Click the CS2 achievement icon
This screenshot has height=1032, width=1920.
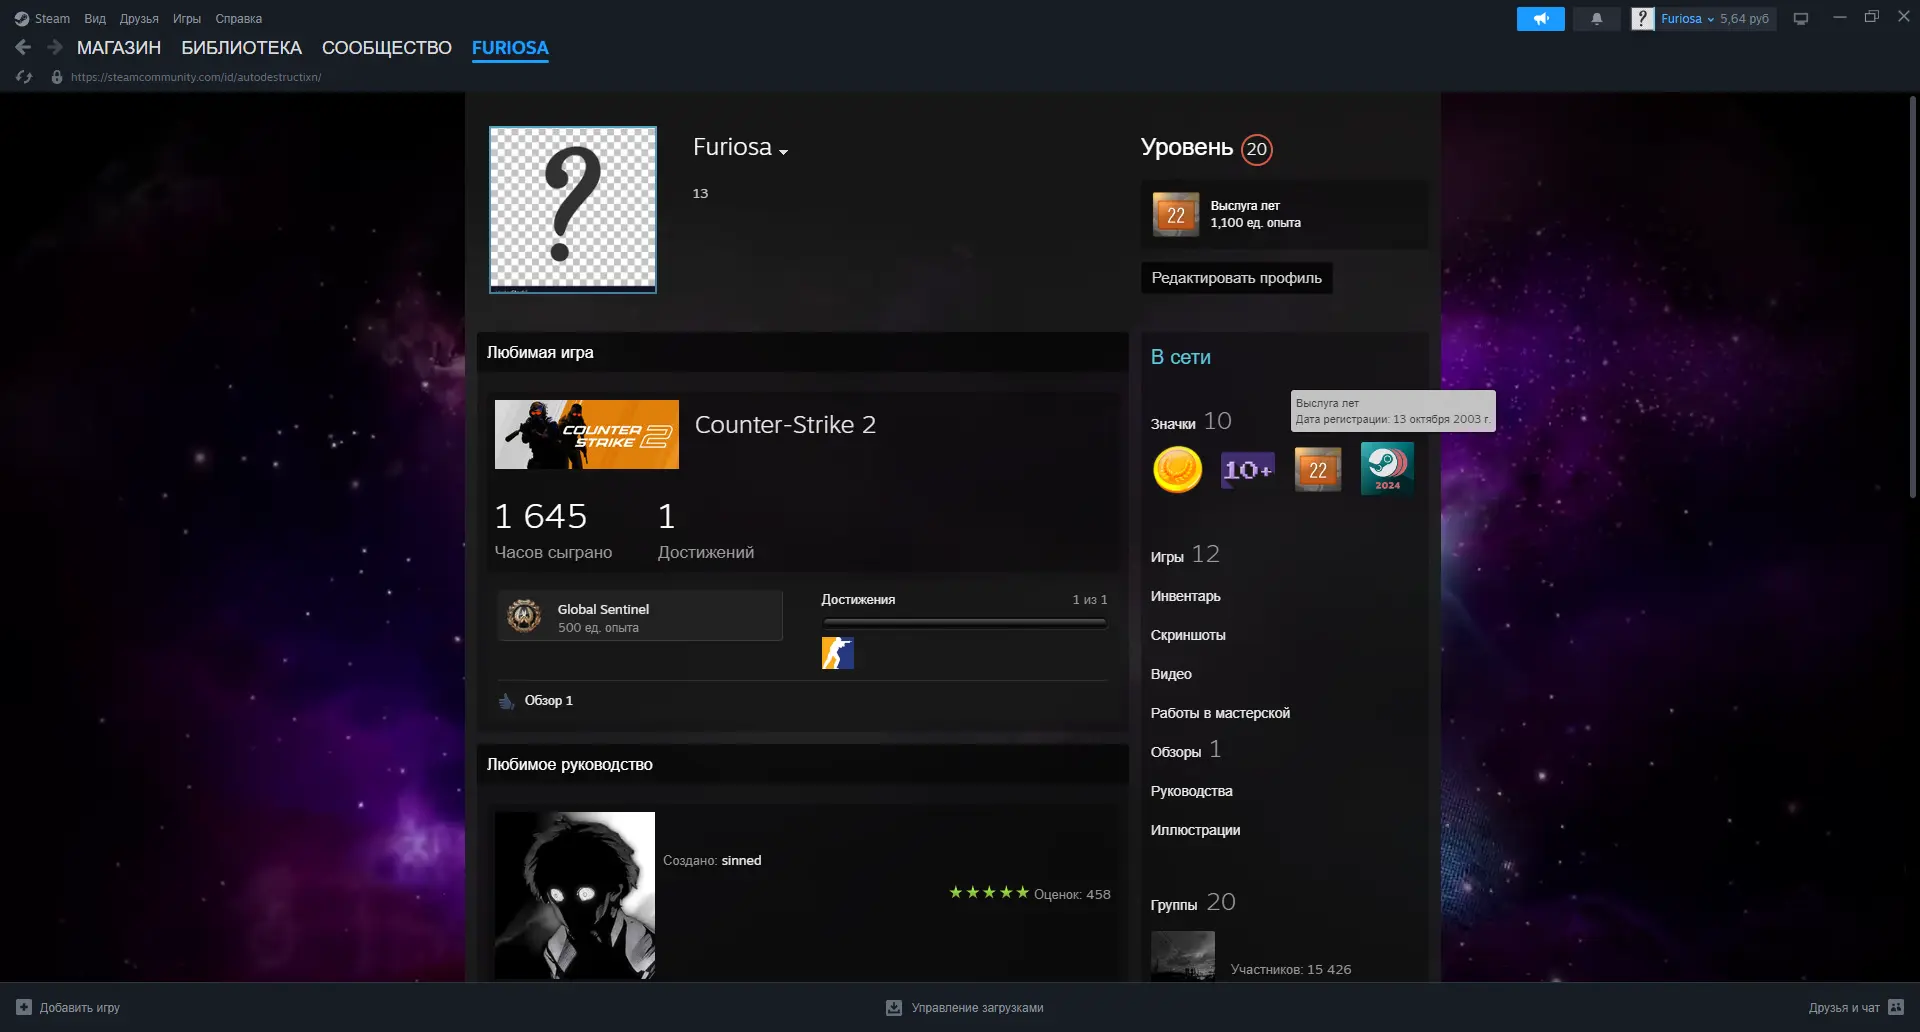tap(837, 653)
